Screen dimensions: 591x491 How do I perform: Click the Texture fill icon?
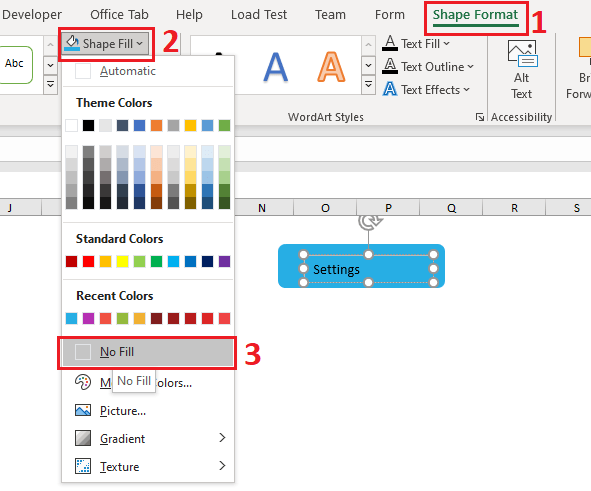pyautogui.click(x=83, y=466)
